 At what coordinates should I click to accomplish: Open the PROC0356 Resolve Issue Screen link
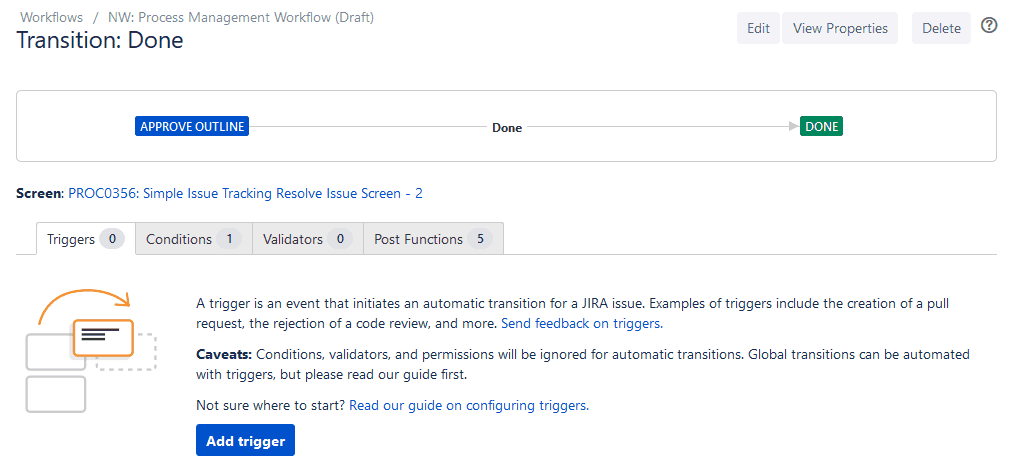coord(245,193)
